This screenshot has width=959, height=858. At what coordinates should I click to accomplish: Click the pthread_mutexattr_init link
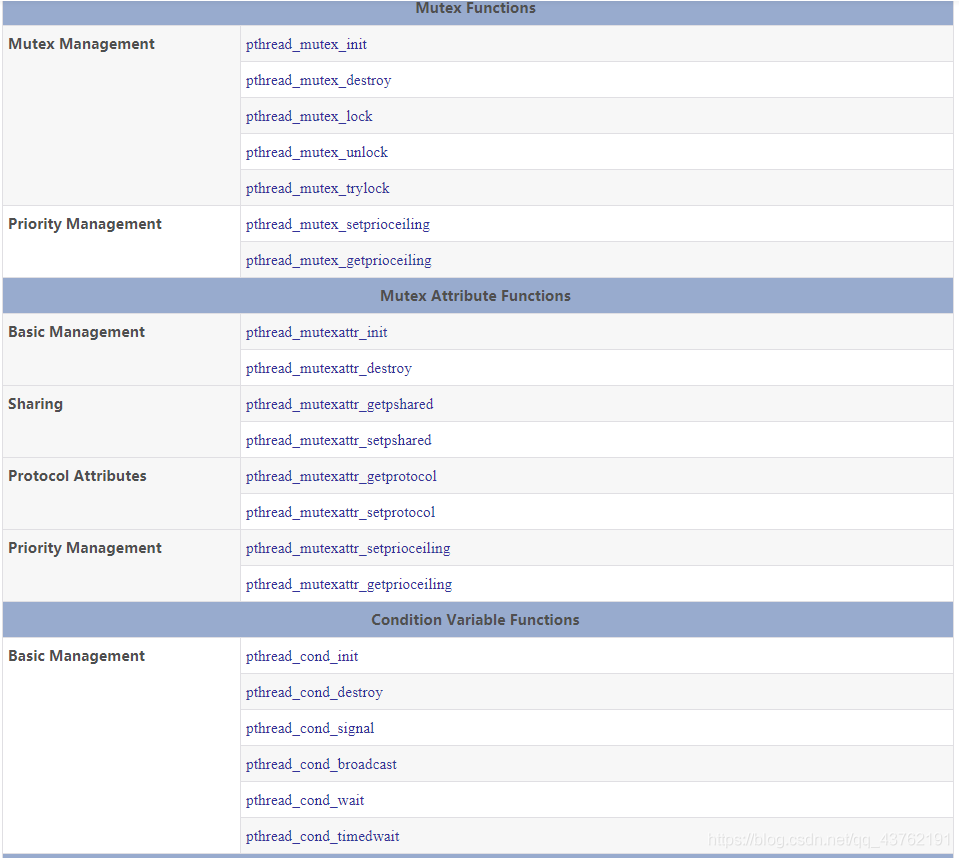click(316, 332)
